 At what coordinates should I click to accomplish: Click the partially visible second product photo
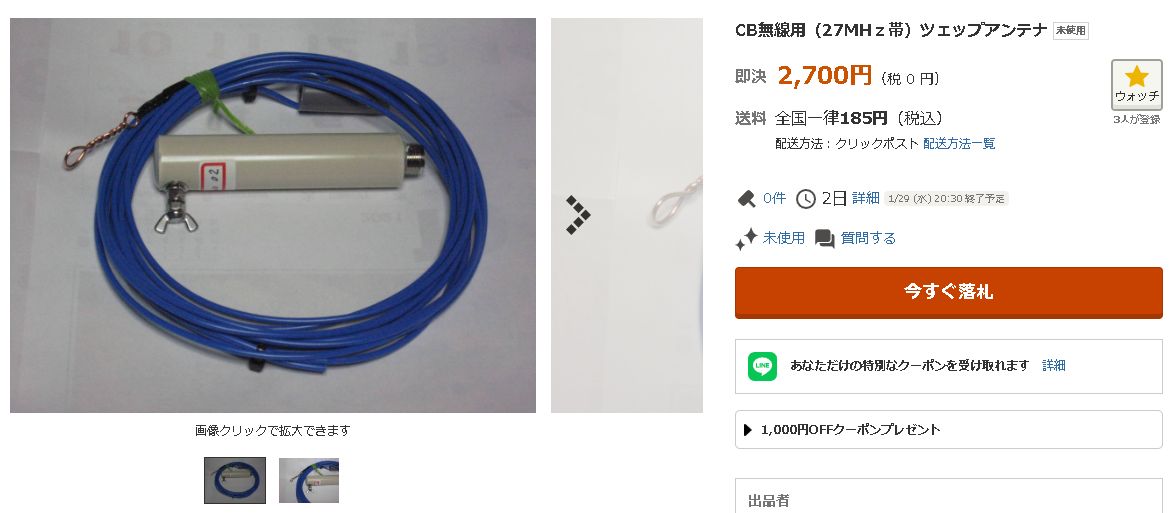pos(627,215)
